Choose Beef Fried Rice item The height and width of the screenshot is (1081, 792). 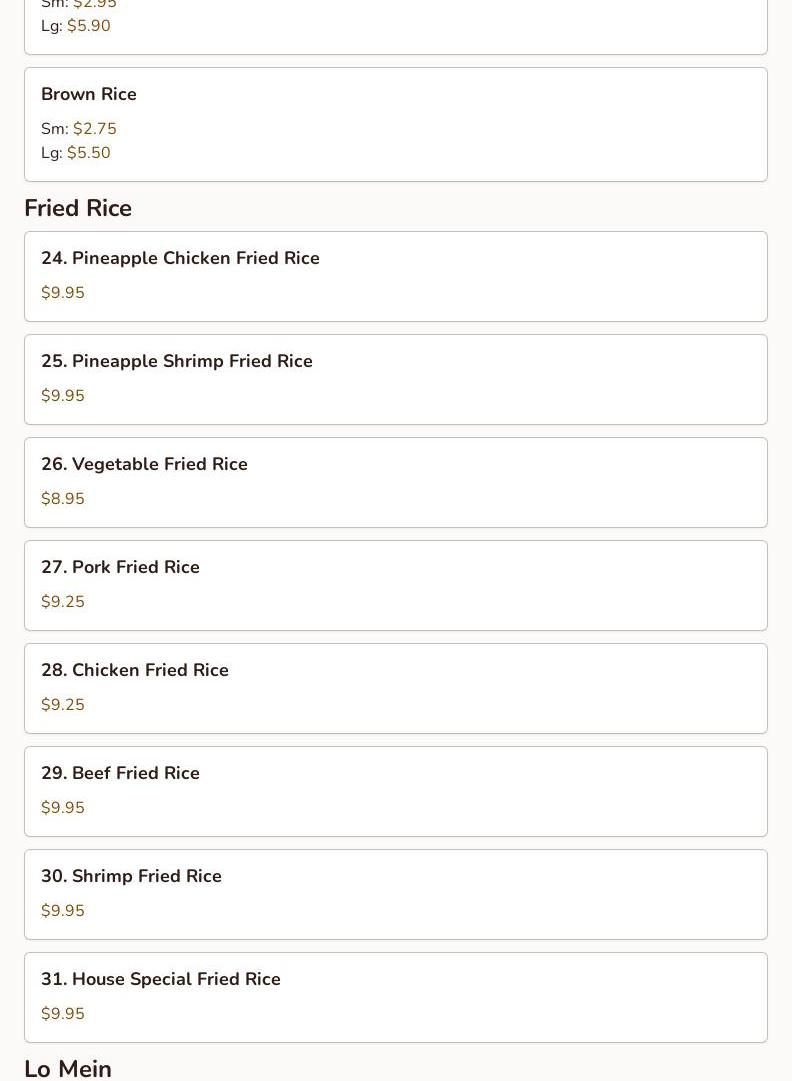coord(120,773)
